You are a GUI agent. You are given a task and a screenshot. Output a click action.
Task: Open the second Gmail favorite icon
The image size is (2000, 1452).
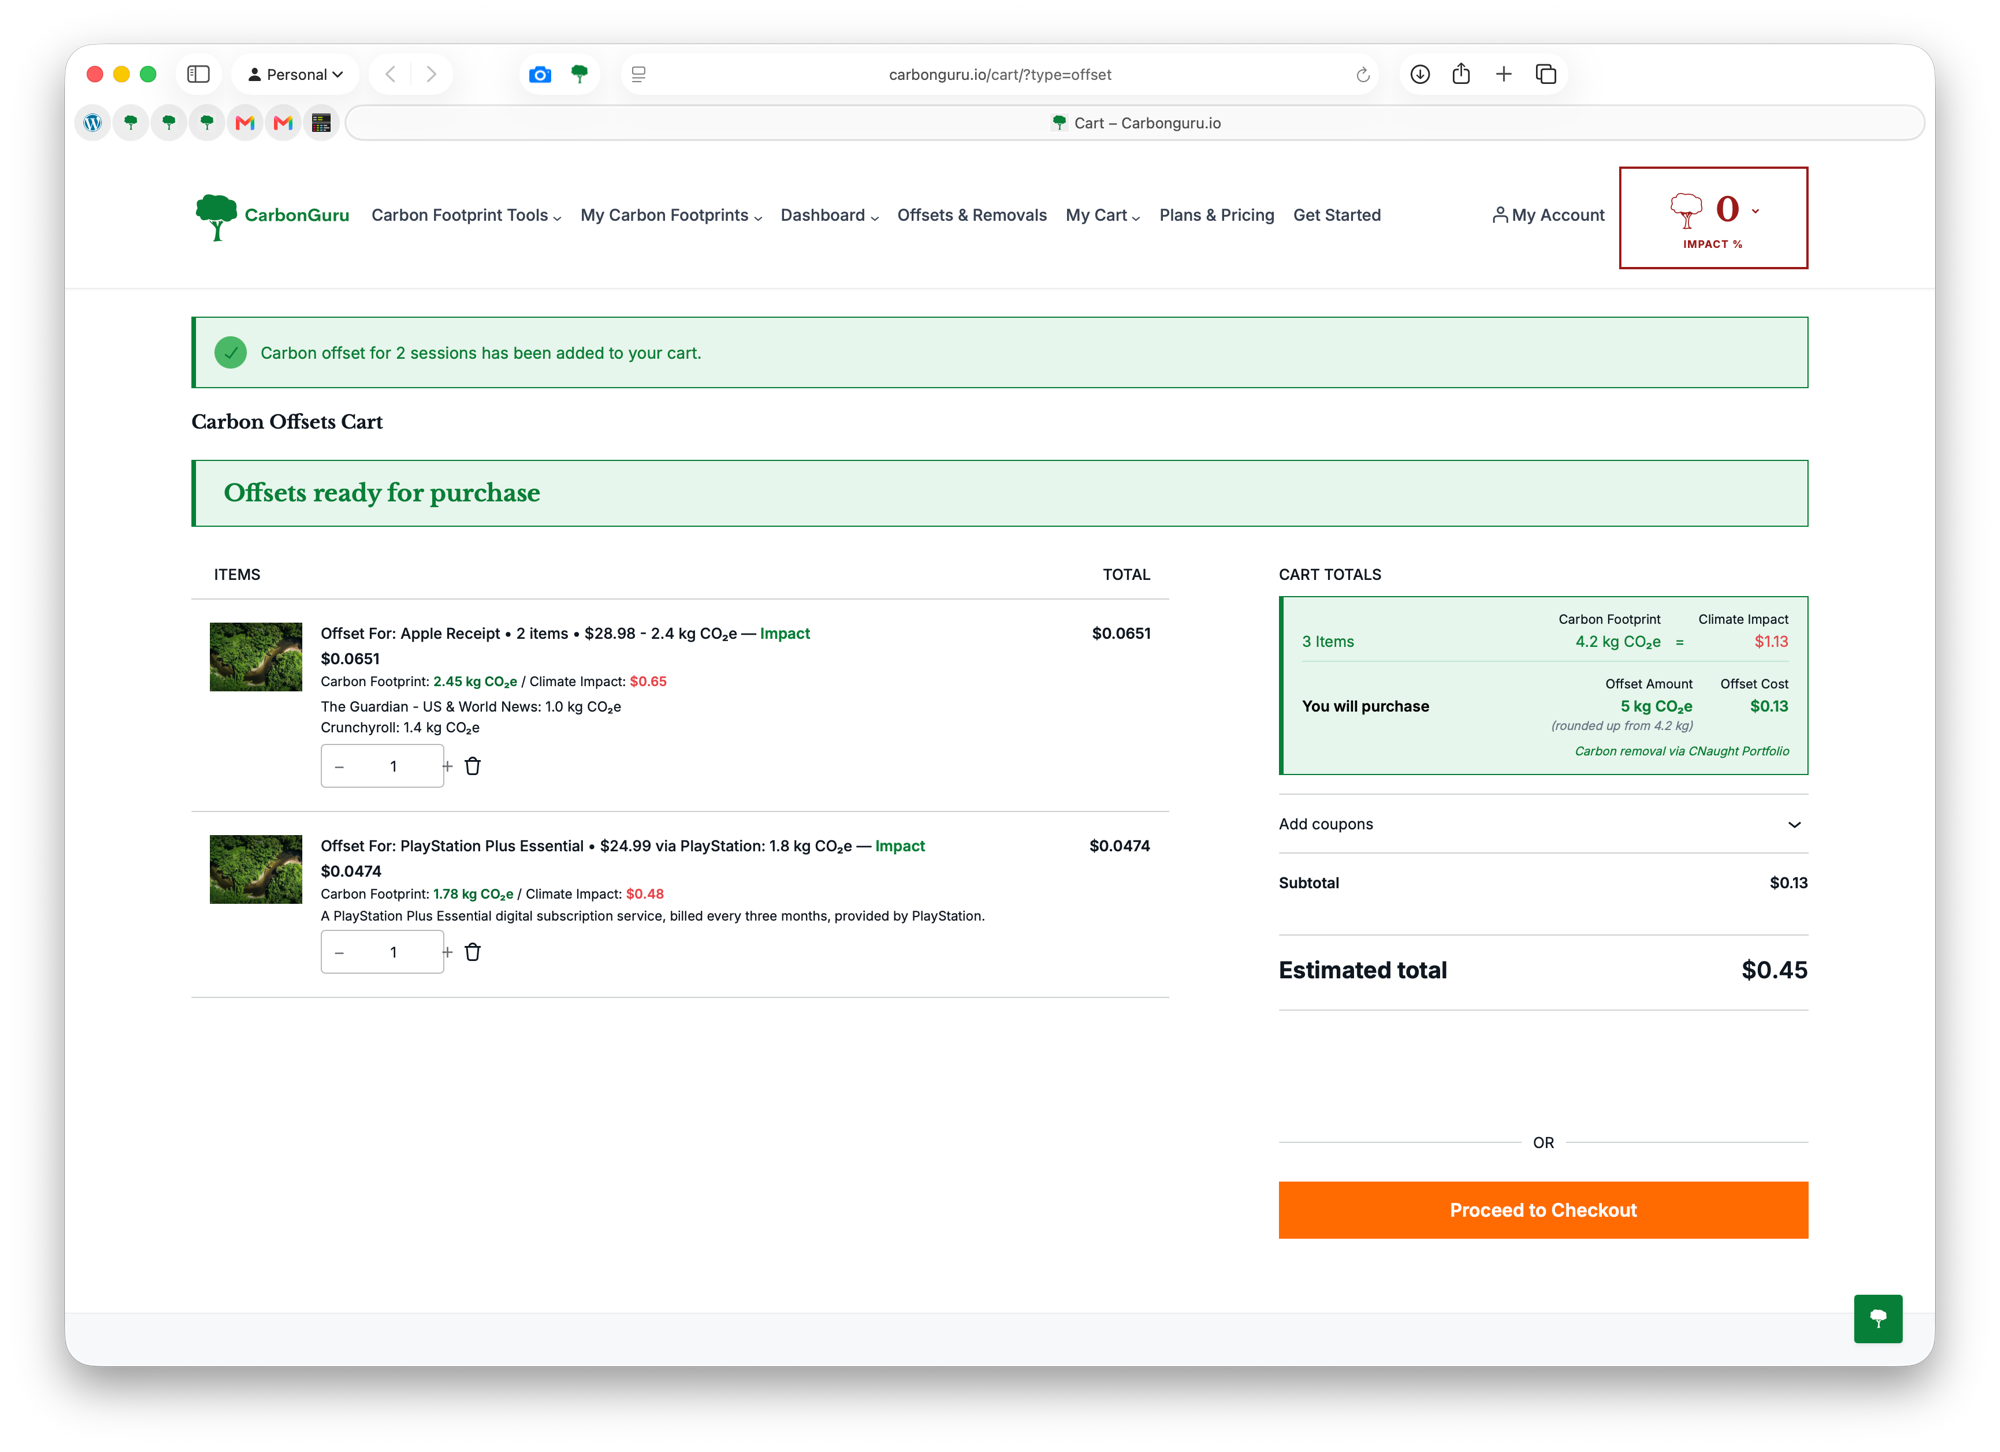pyautogui.click(x=283, y=123)
